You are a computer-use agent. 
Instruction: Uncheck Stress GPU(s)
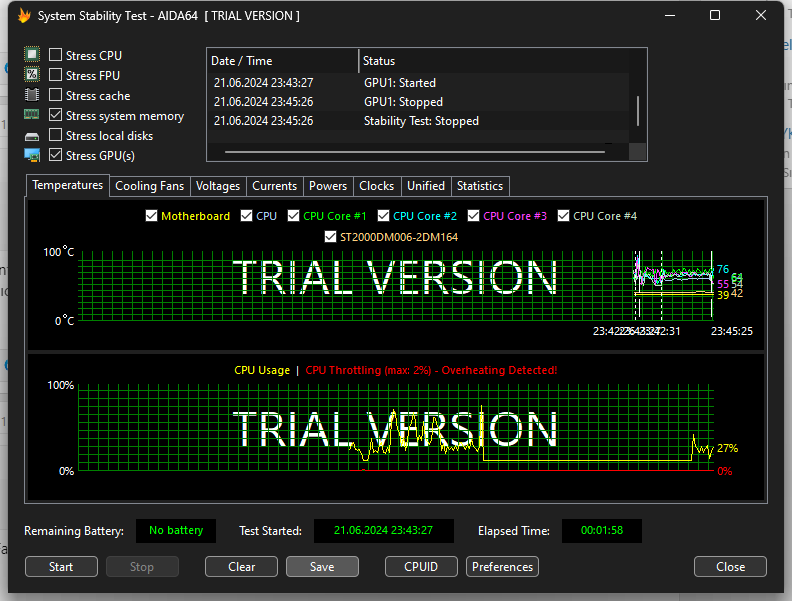pos(56,155)
